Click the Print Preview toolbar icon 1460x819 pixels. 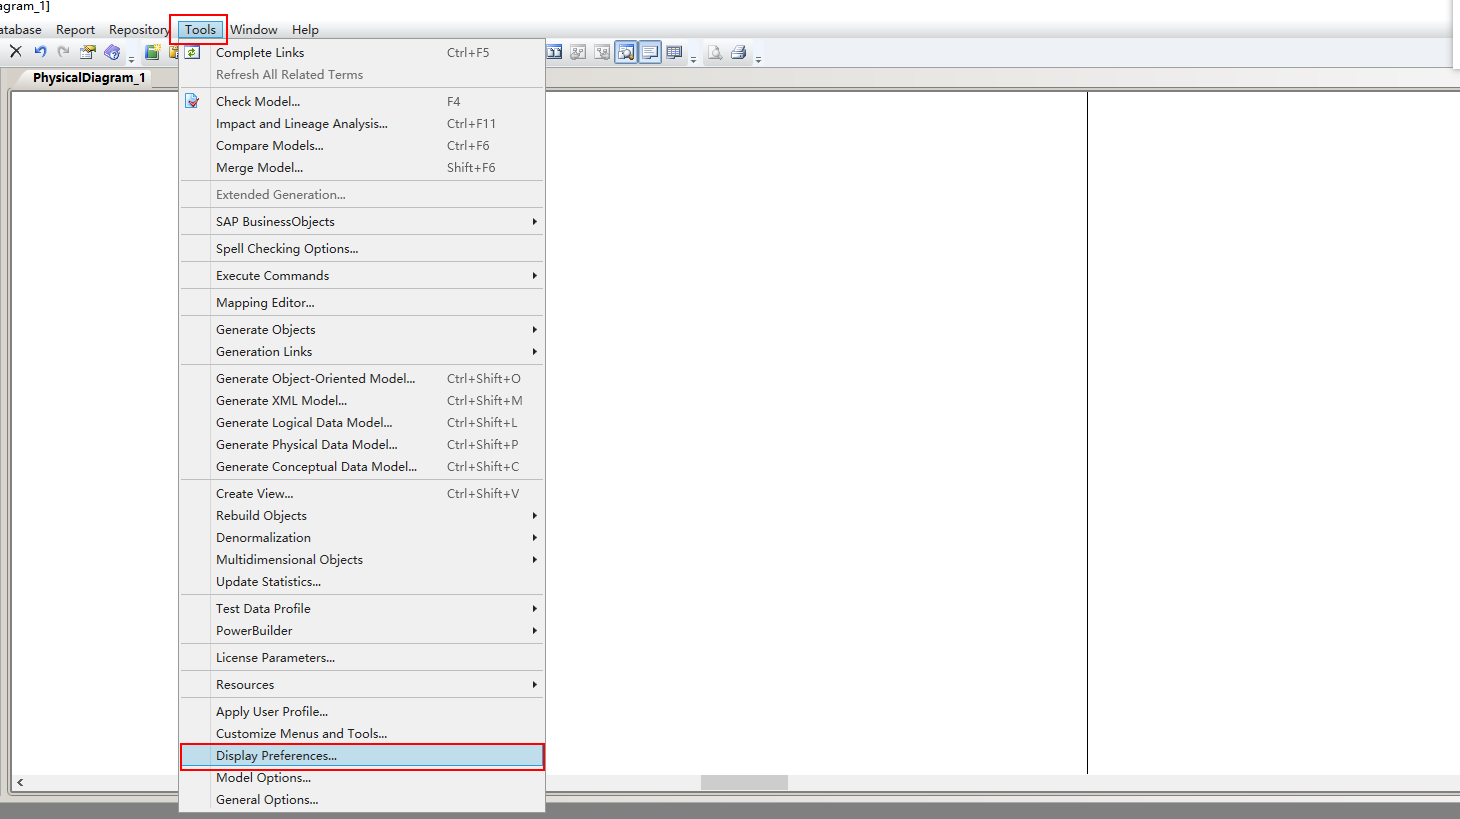pos(715,52)
